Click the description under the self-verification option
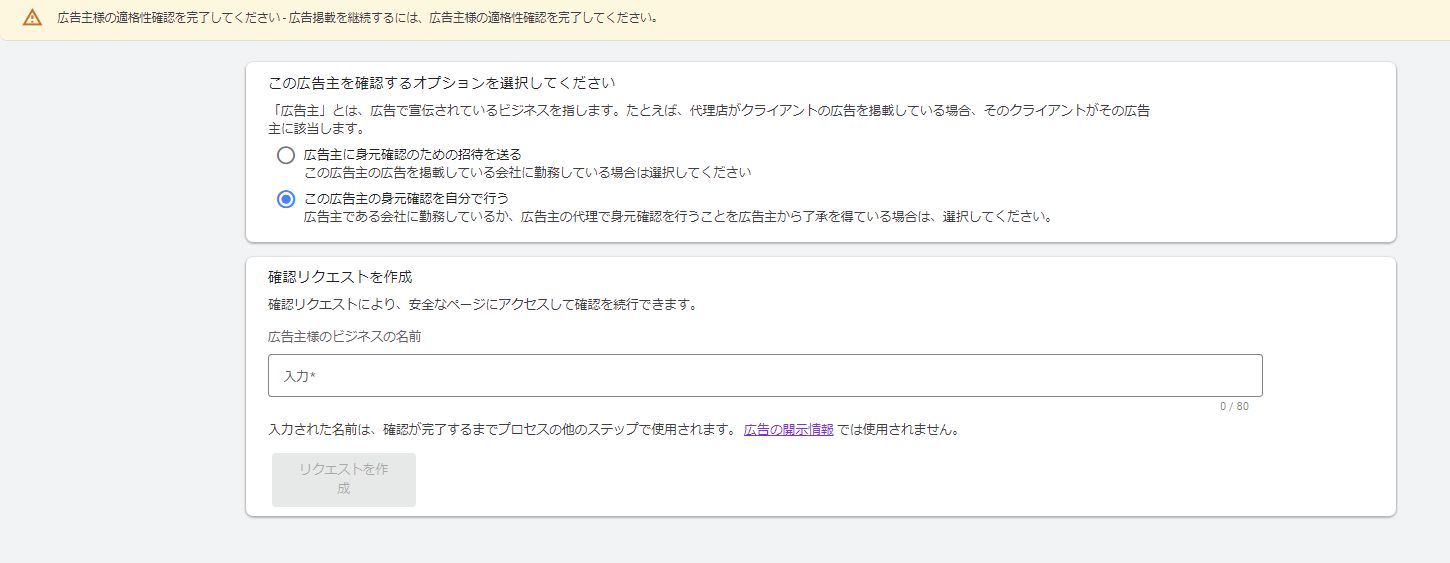The image size is (1450, 563). pos(677,216)
